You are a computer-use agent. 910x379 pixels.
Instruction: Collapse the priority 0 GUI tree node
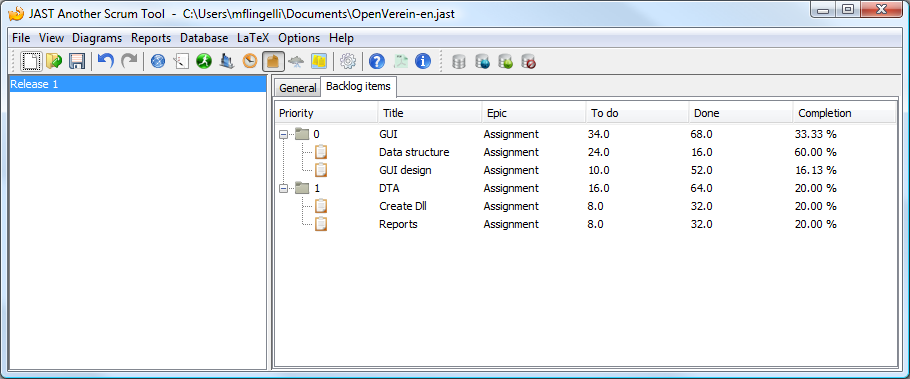tap(283, 134)
